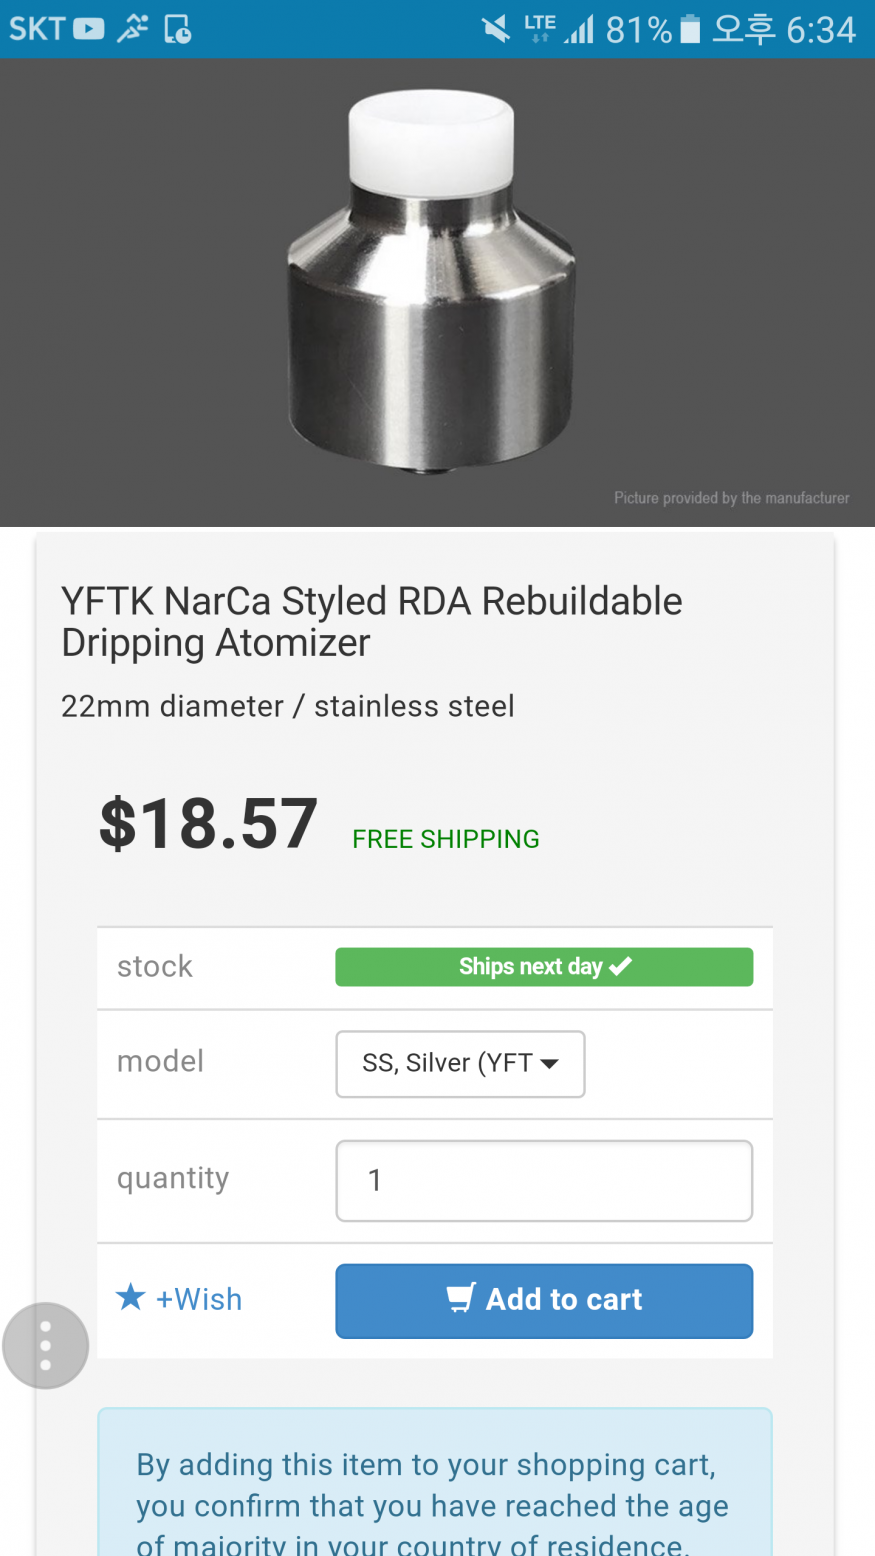Tap the floating three-dots menu button

[45, 1345]
